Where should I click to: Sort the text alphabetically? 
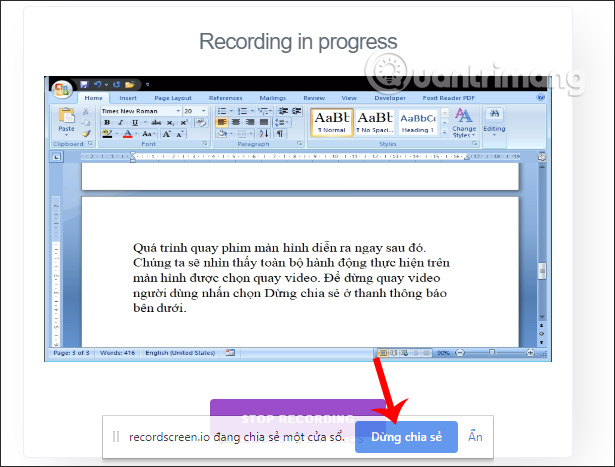tap(264, 134)
